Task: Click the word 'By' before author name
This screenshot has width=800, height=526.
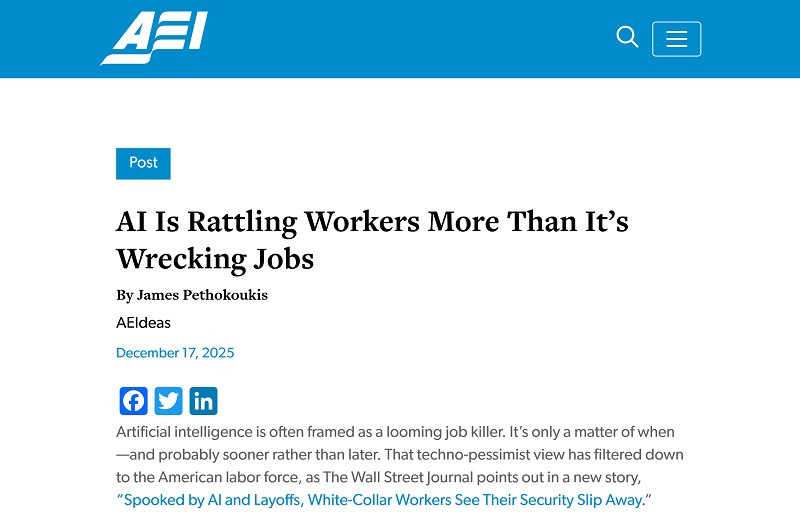Action: [124, 296]
